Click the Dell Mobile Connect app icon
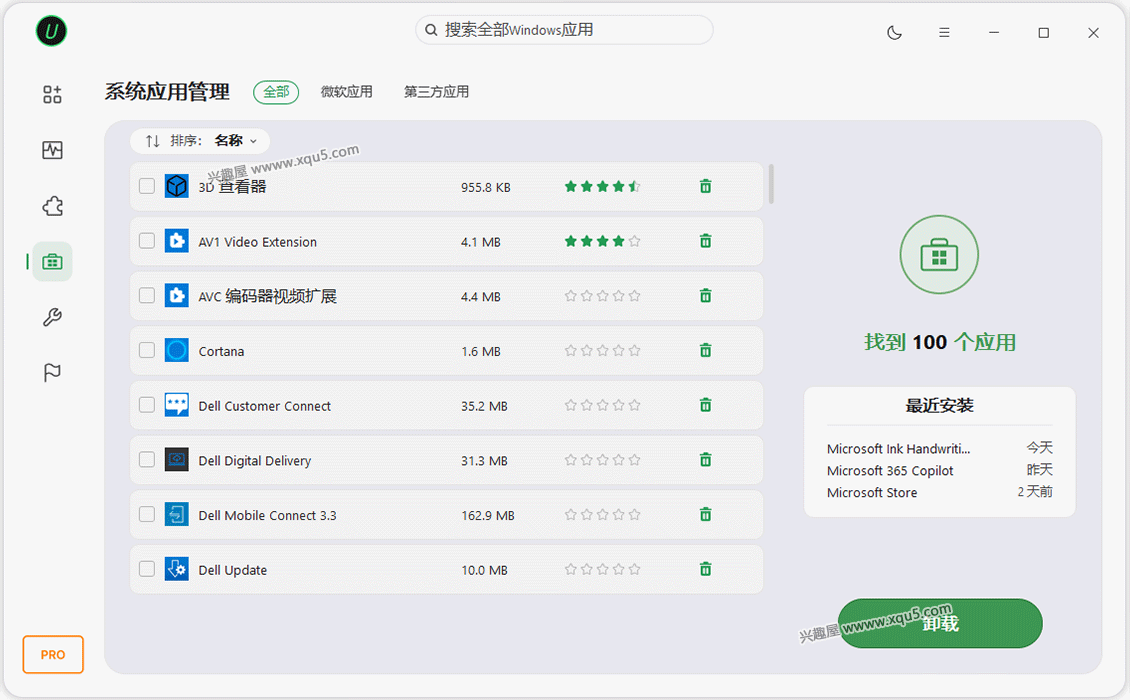This screenshot has width=1130, height=700. [x=177, y=514]
